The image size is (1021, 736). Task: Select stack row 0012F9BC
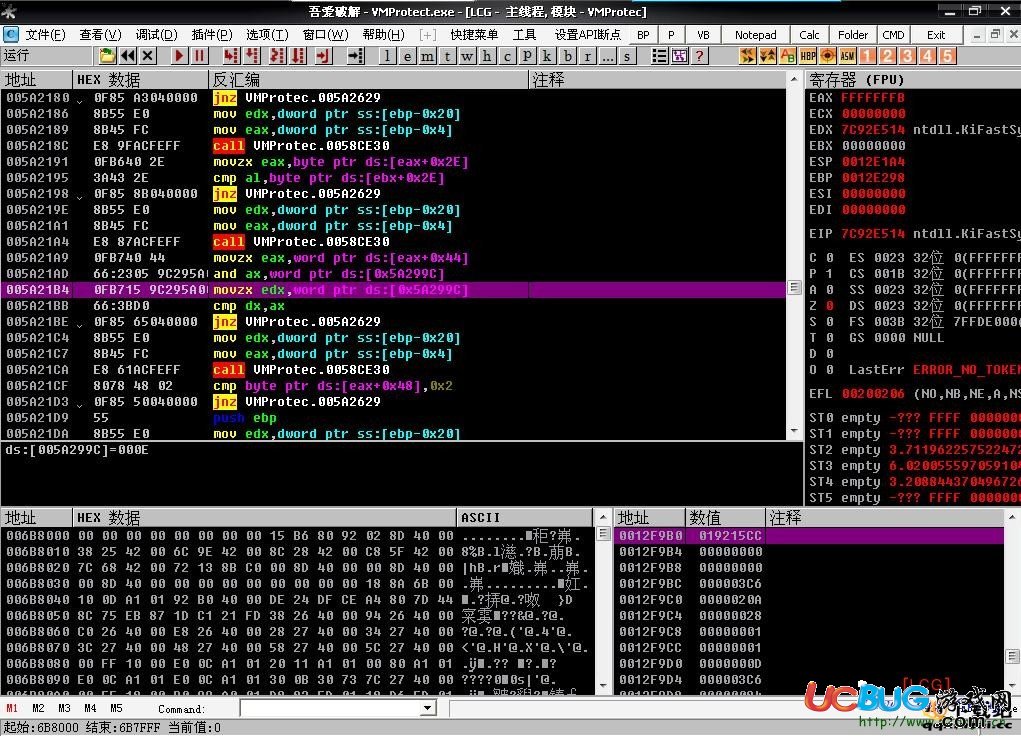coord(809,584)
